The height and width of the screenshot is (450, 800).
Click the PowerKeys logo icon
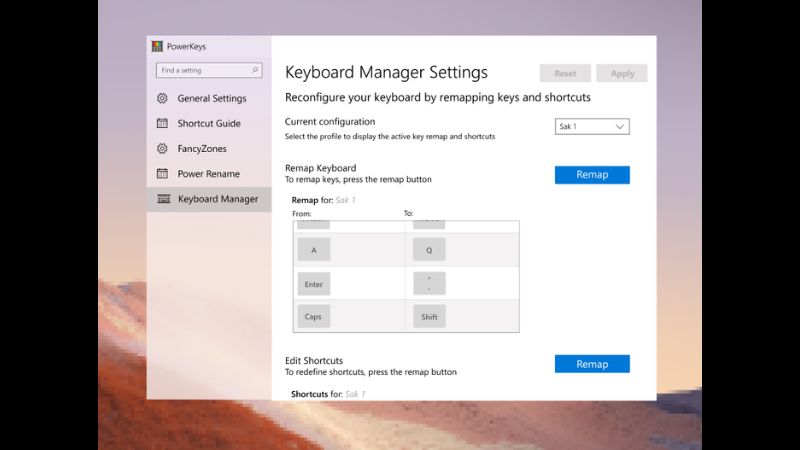(157, 46)
